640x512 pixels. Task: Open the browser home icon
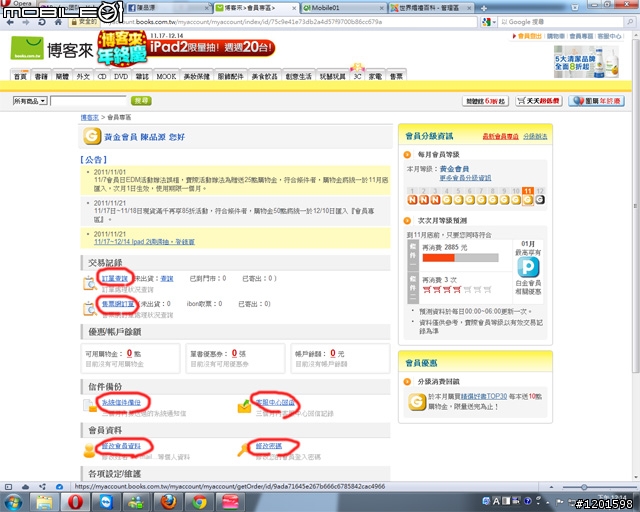[58, 22]
